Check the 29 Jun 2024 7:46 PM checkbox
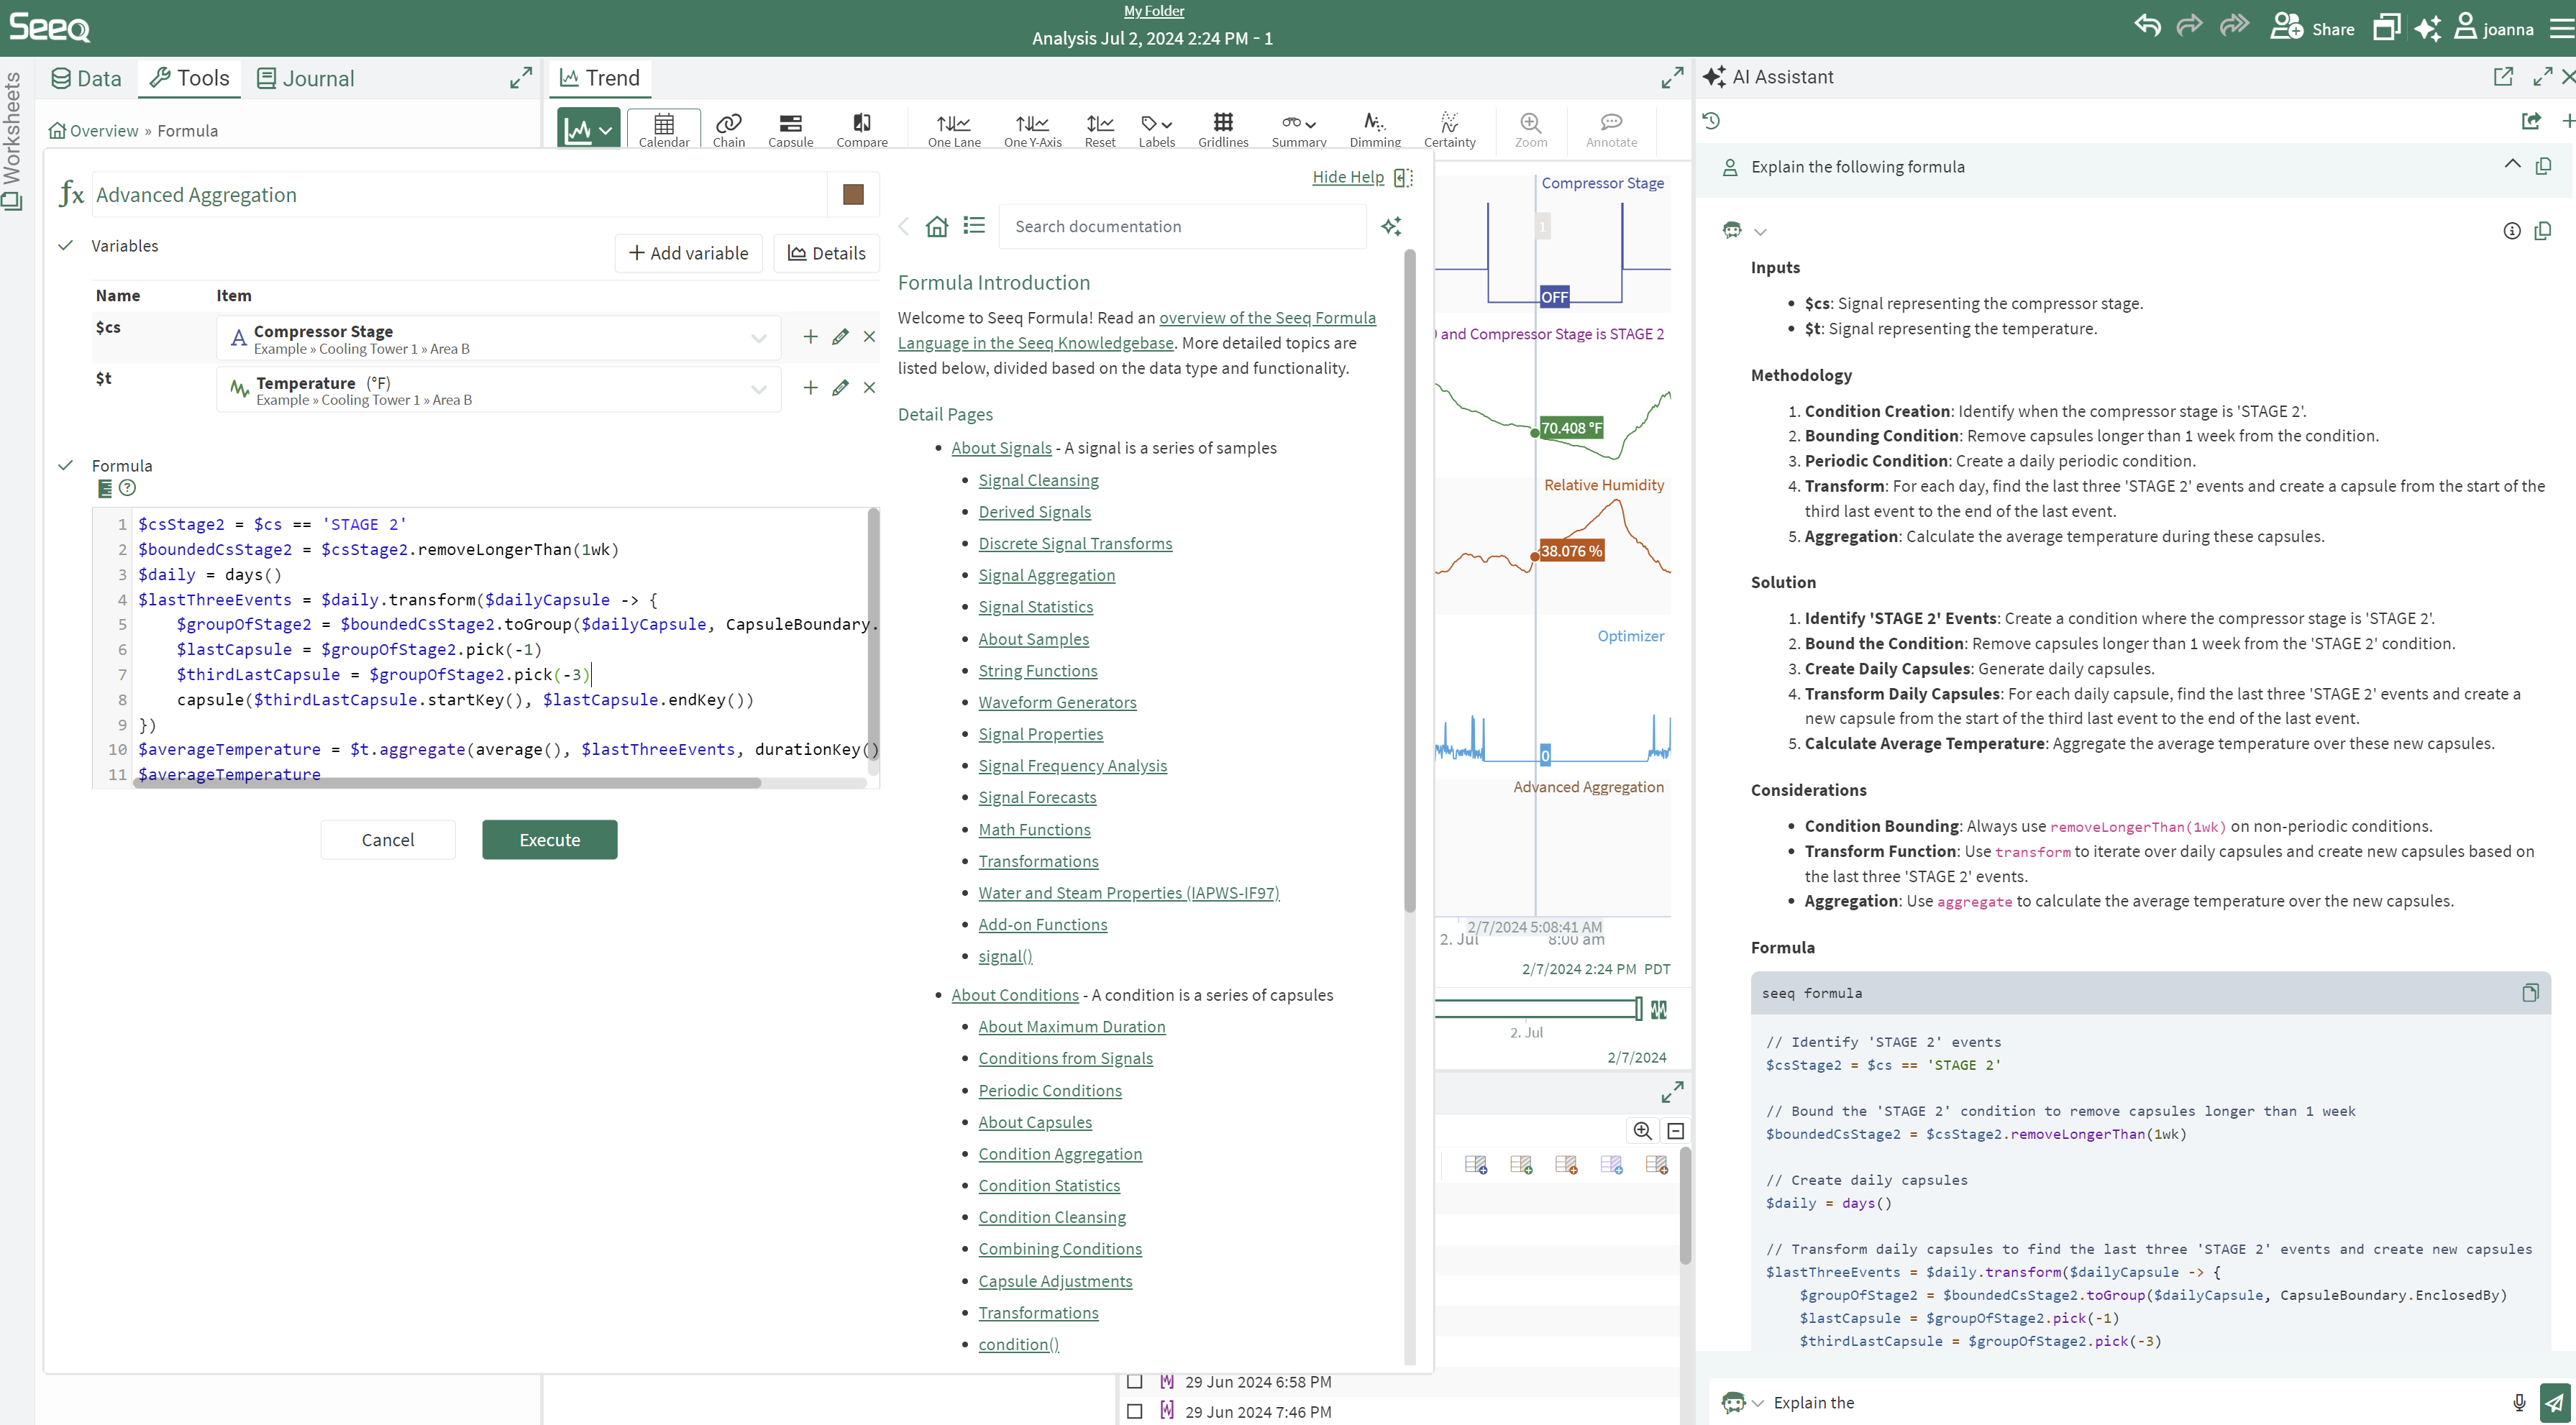The image size is (2576, 1425). [1134, 1411]
